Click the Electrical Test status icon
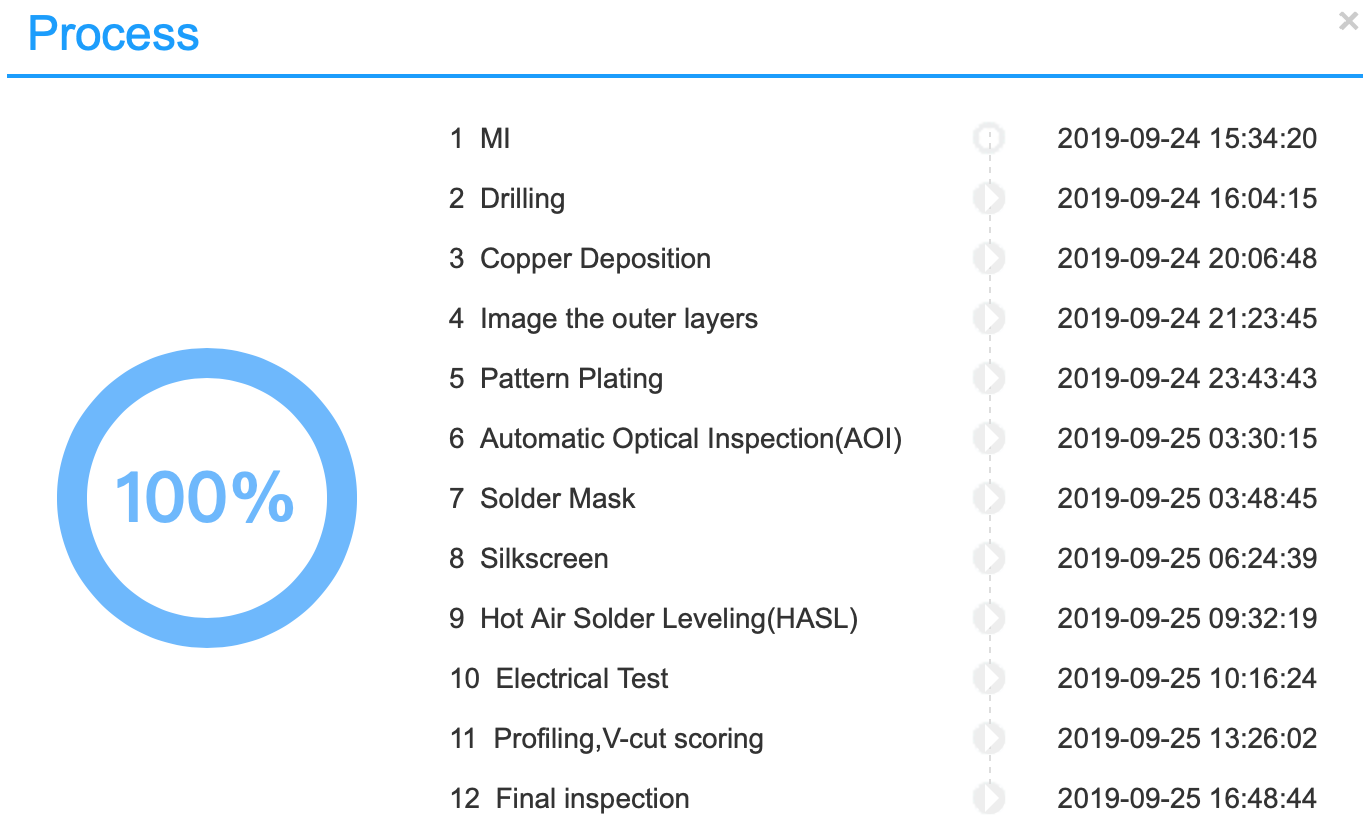 (x=989, y=678)
